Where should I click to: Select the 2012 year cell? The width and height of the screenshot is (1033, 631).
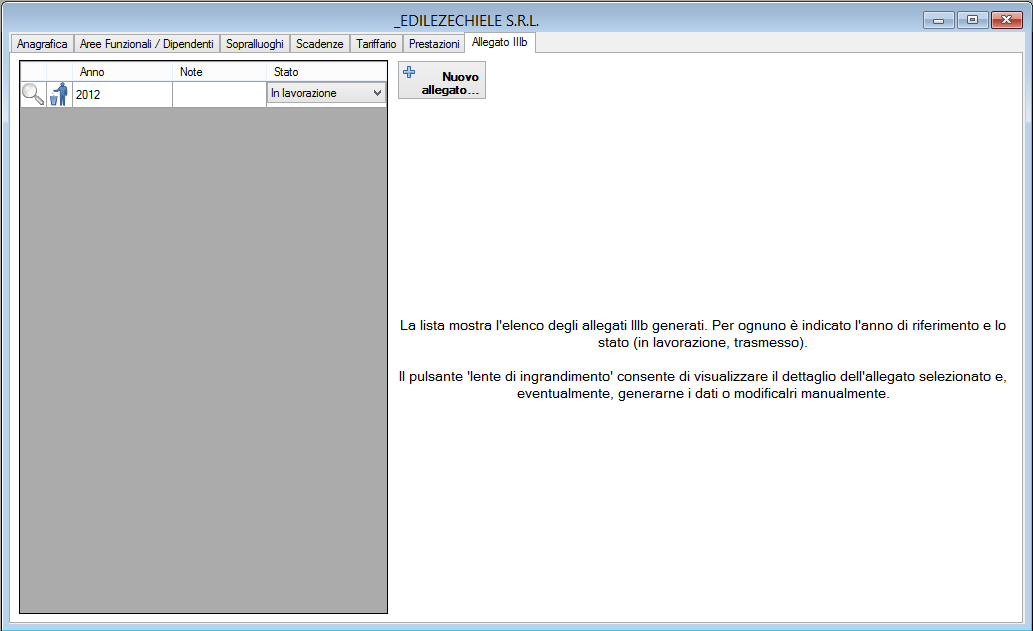(123, 94)
